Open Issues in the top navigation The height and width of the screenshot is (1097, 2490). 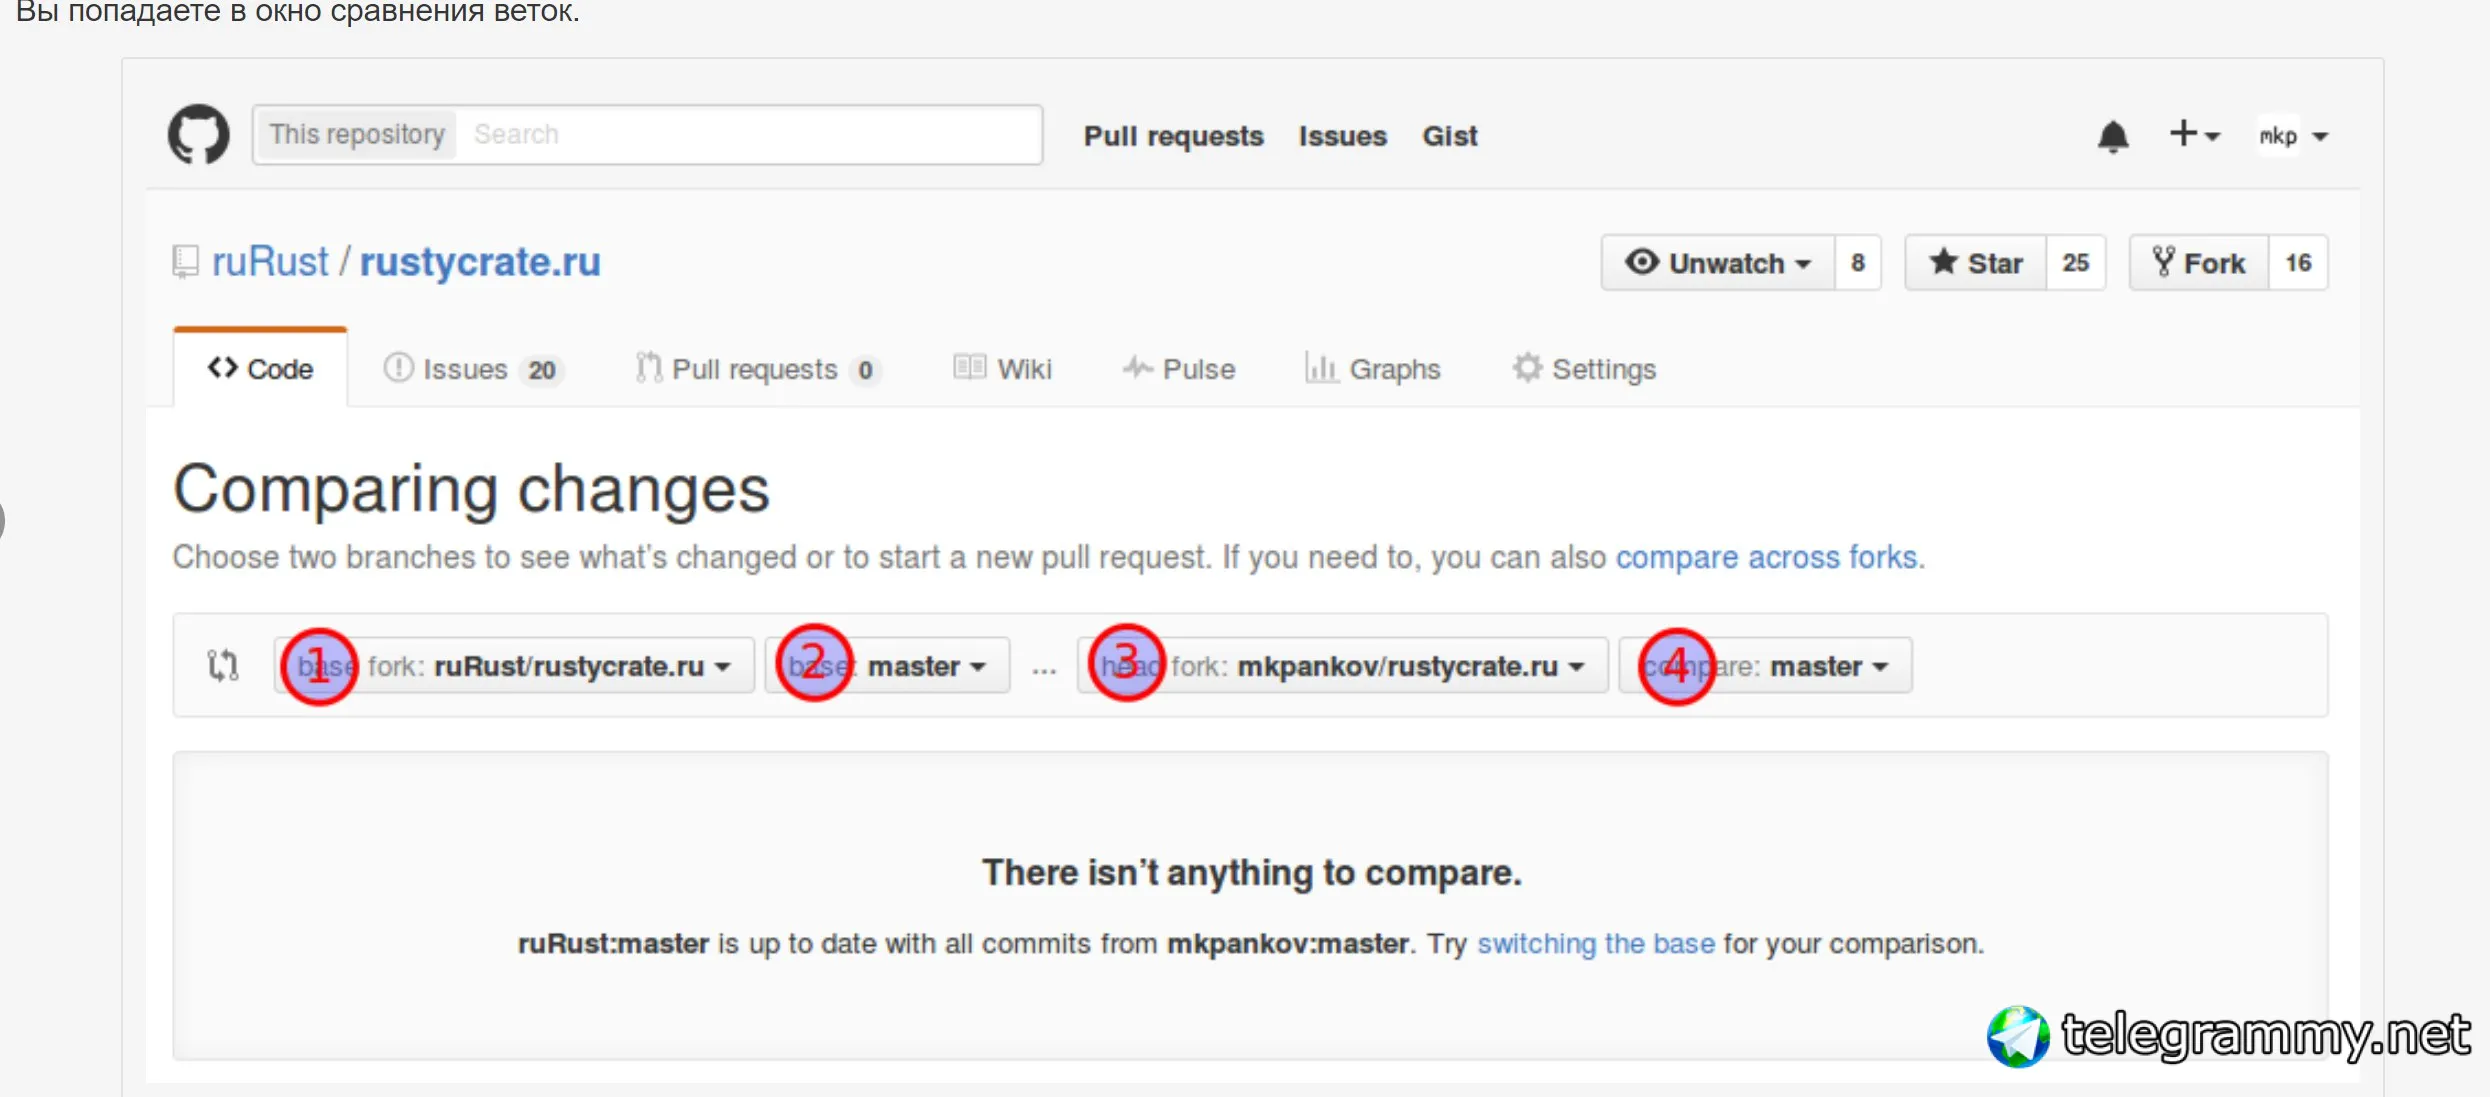point(1343,136)
